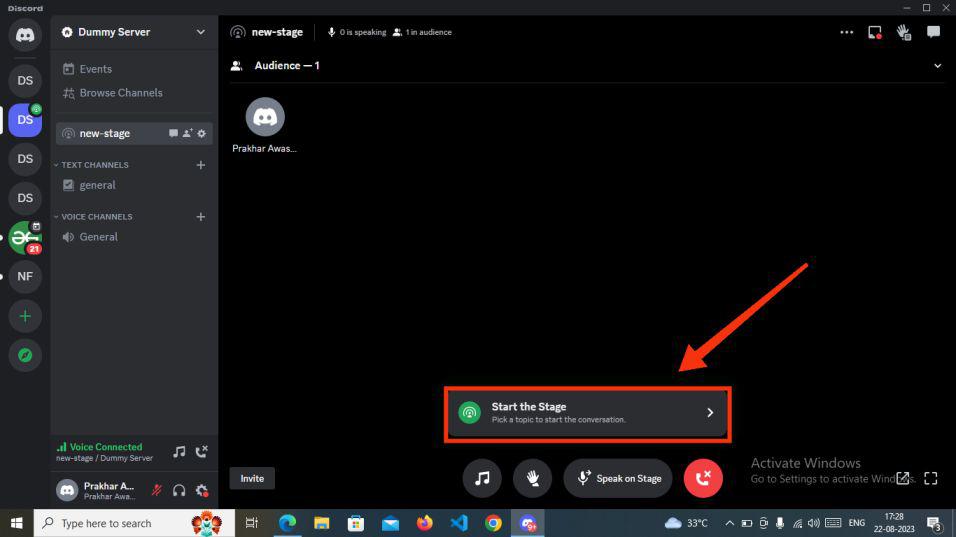
Task: Open the NF server icon
Action: (x=25, y=277)
